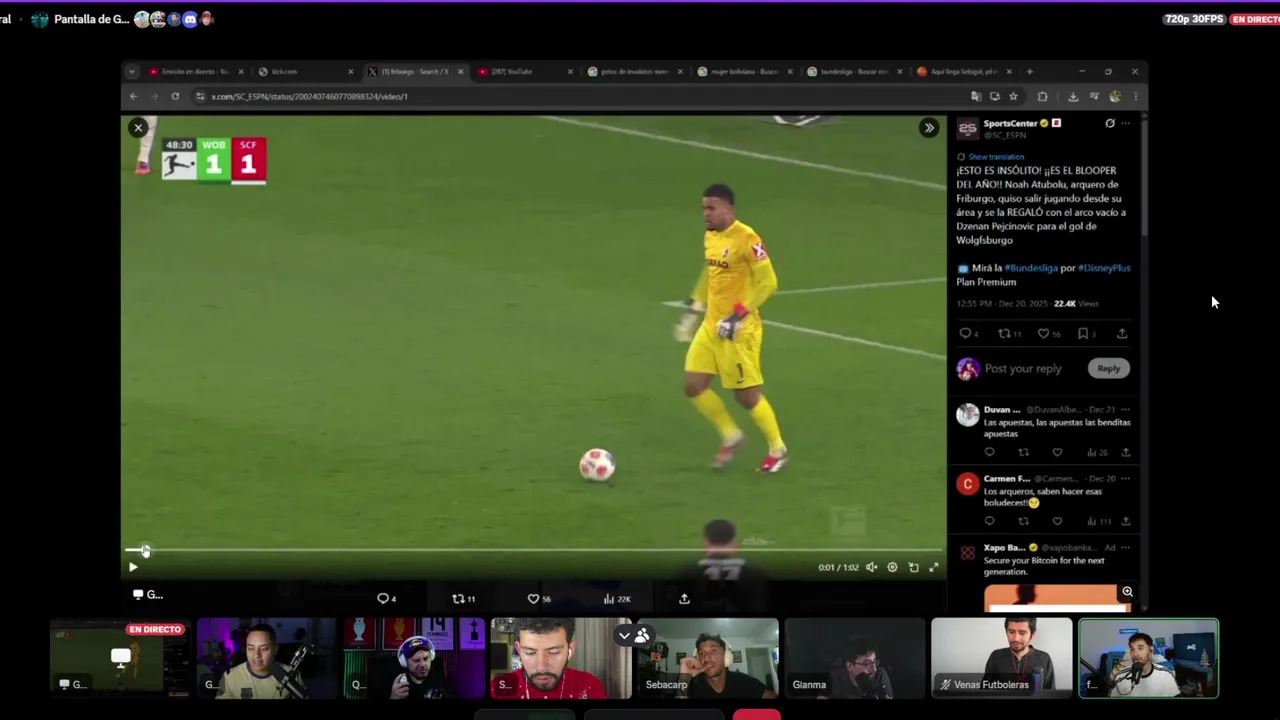This screenshot has width=1280, height=720.
Task: Open the browser three-dot menu
Action: [1135, 96]
